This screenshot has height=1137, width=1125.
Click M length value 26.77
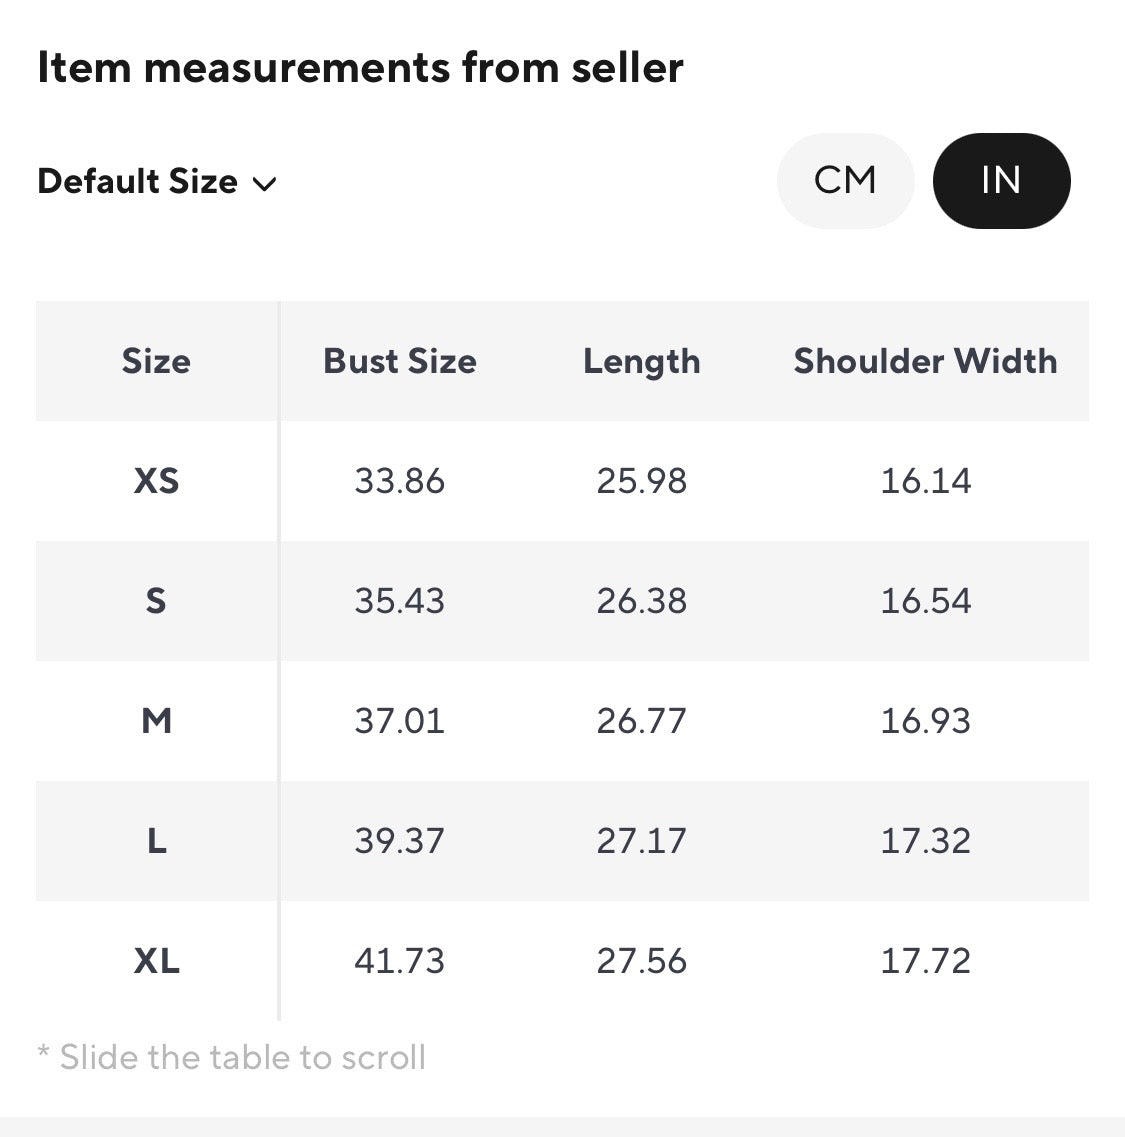(x=642, y=721)
